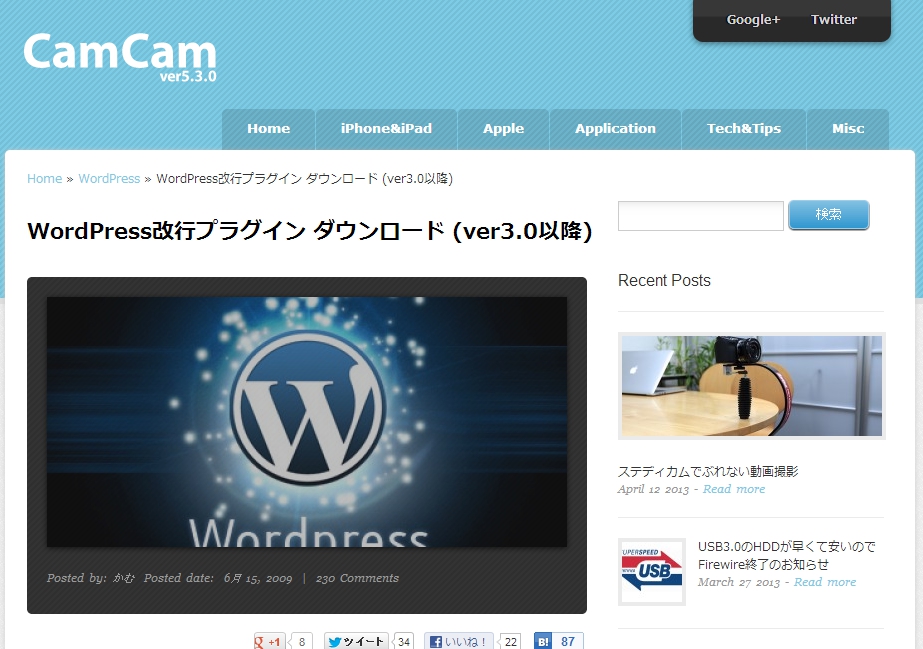This screenshot has height=649, width=923.
Task: Click the CamCam site logo
Action: pos(120,57)
